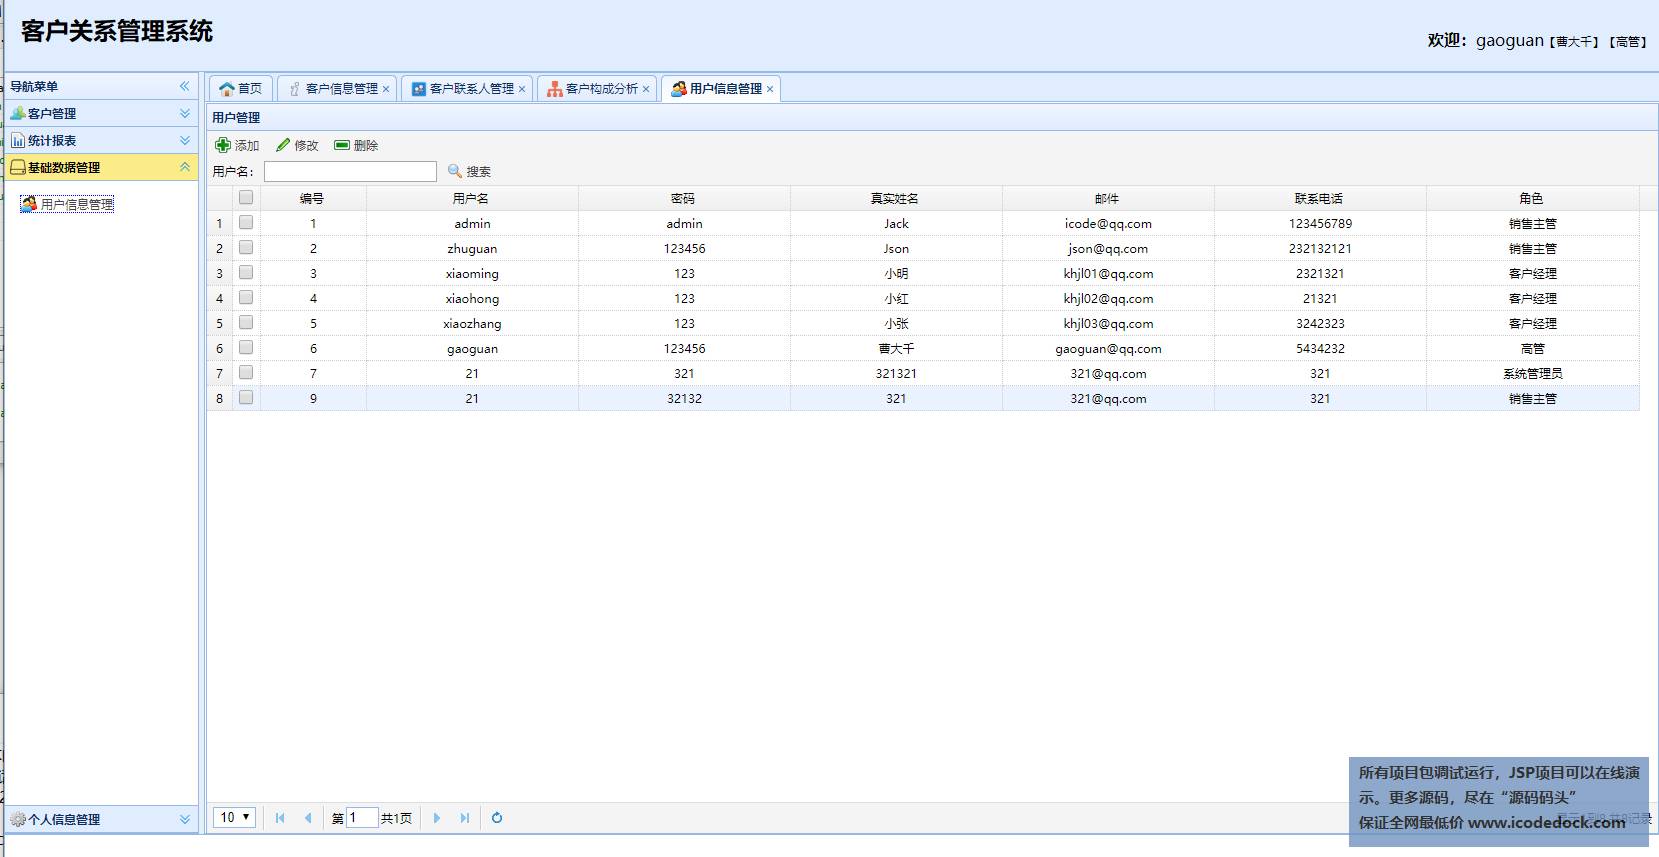The image size is (1659, 857).
Task: Check the checkbox for user number 7
Action: tap(246, 372)
